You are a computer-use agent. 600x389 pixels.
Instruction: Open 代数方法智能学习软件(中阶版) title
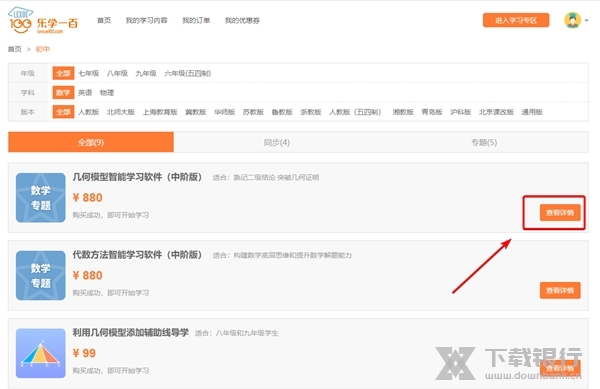pyautogui.click(x=137, y=255)
